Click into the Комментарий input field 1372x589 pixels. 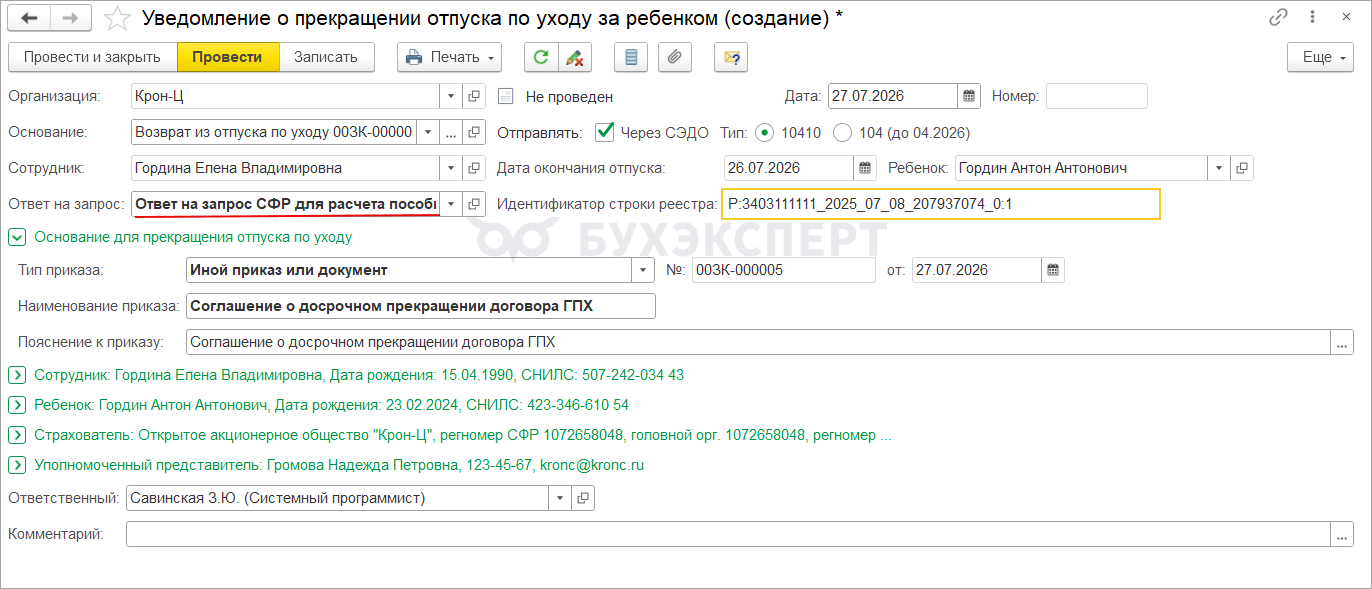point(727,535)
